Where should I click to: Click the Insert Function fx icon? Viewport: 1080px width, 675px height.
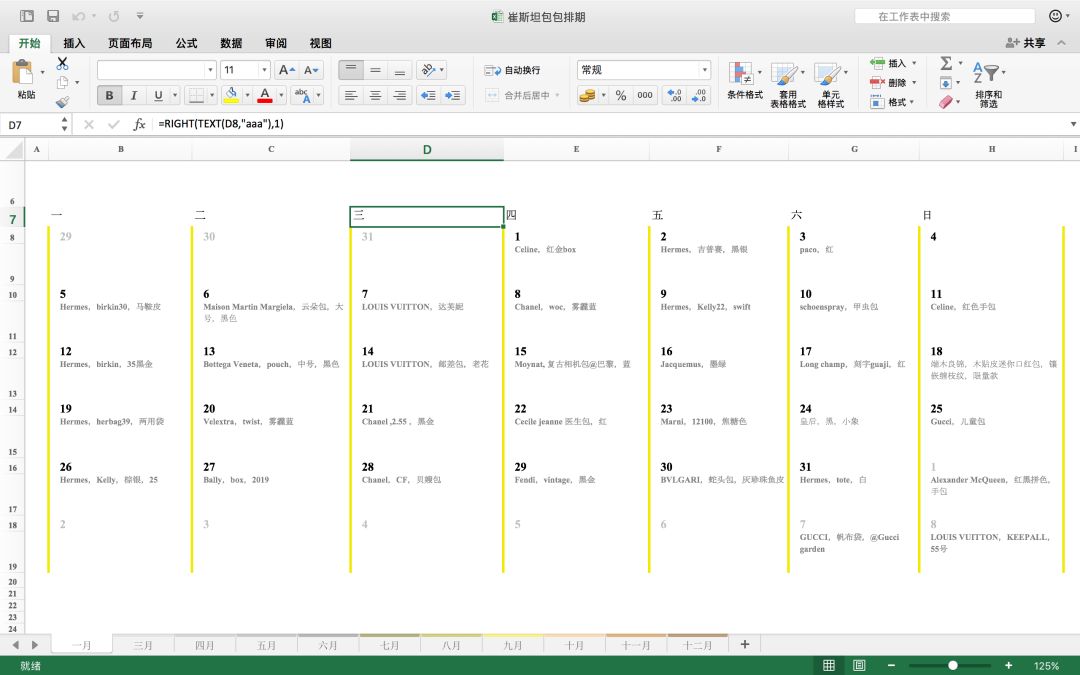click(x=139, y=124)
